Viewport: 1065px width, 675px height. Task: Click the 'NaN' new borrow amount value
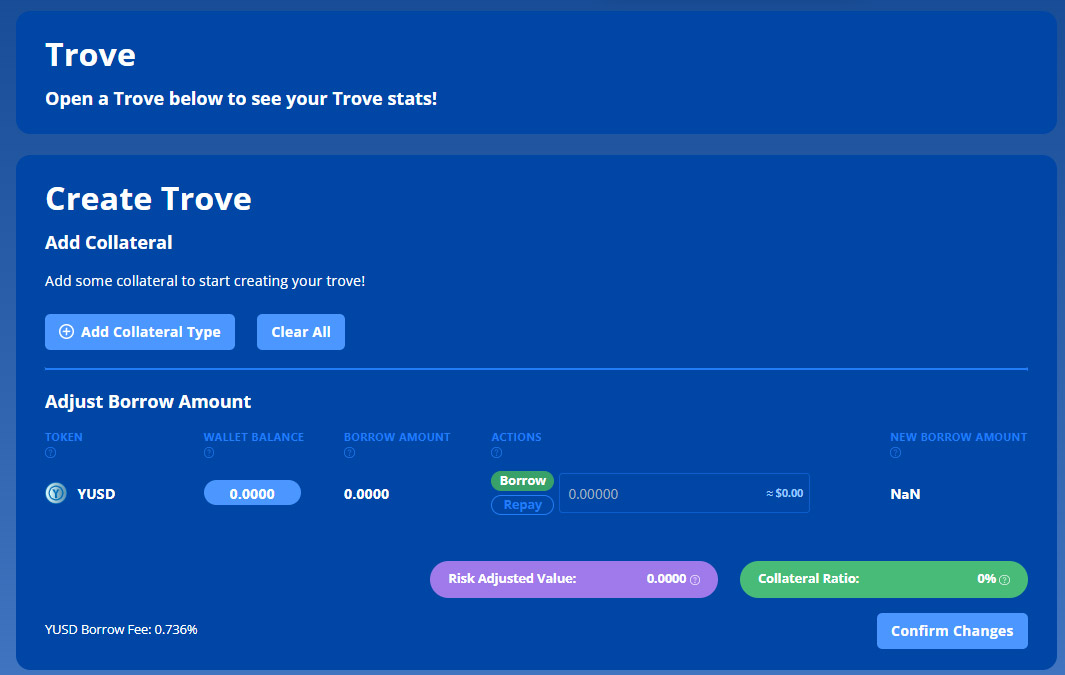(905, 494)
